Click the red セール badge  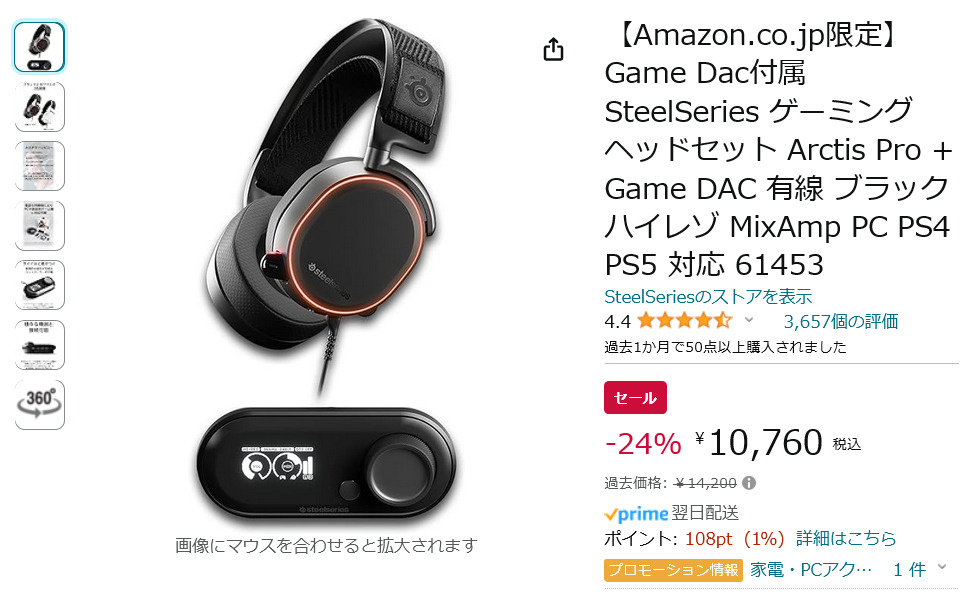coord(635,397)
